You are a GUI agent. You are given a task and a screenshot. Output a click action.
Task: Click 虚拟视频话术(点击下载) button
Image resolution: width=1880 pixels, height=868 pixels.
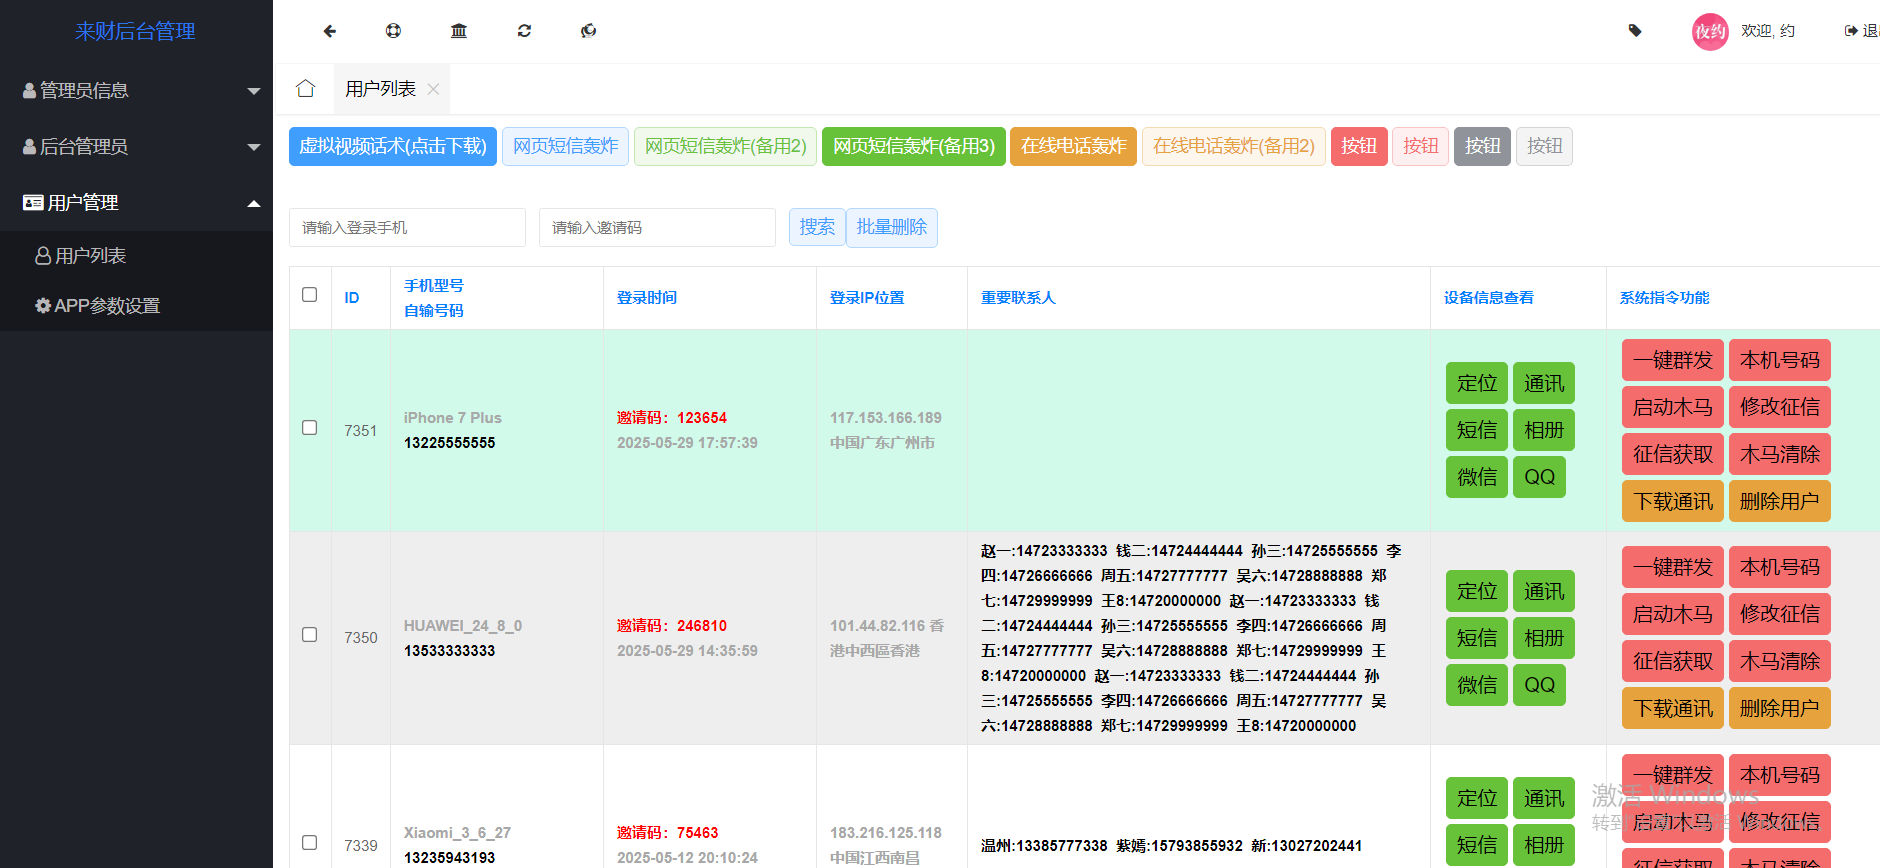click(393, 146)
